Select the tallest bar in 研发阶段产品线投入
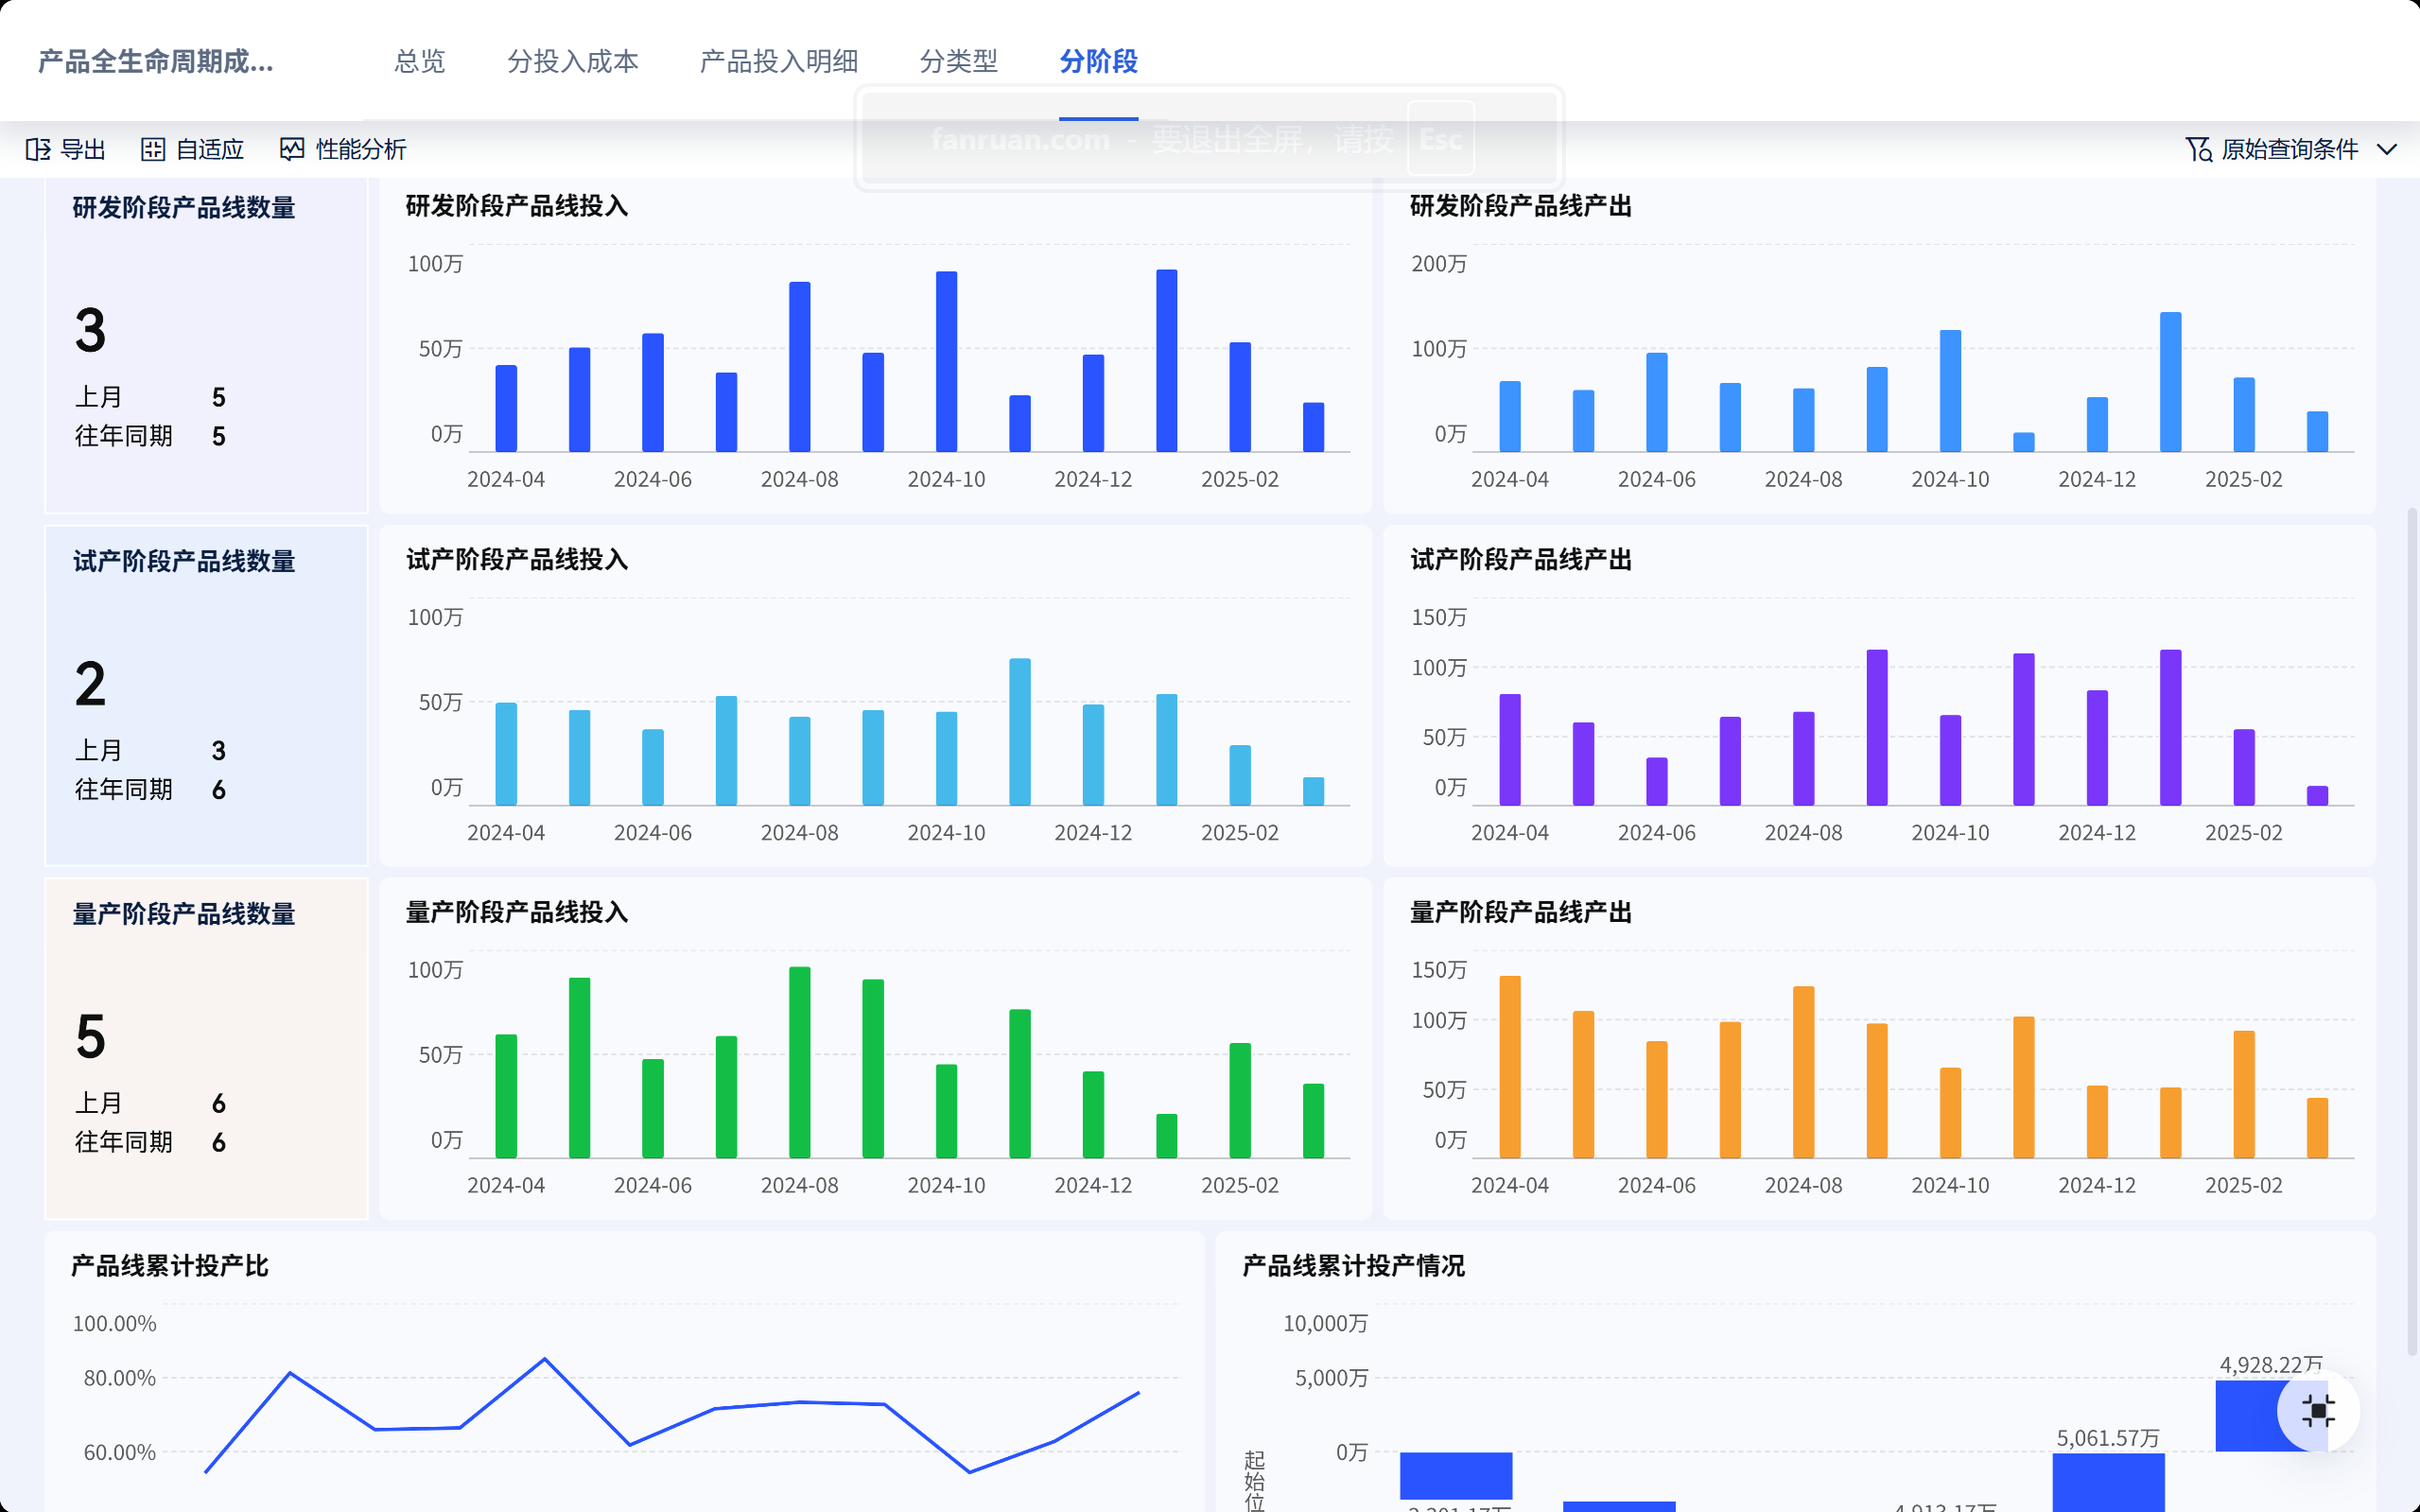Viewport: 2420px width, 1512px height. click(x=1167, y=361)
